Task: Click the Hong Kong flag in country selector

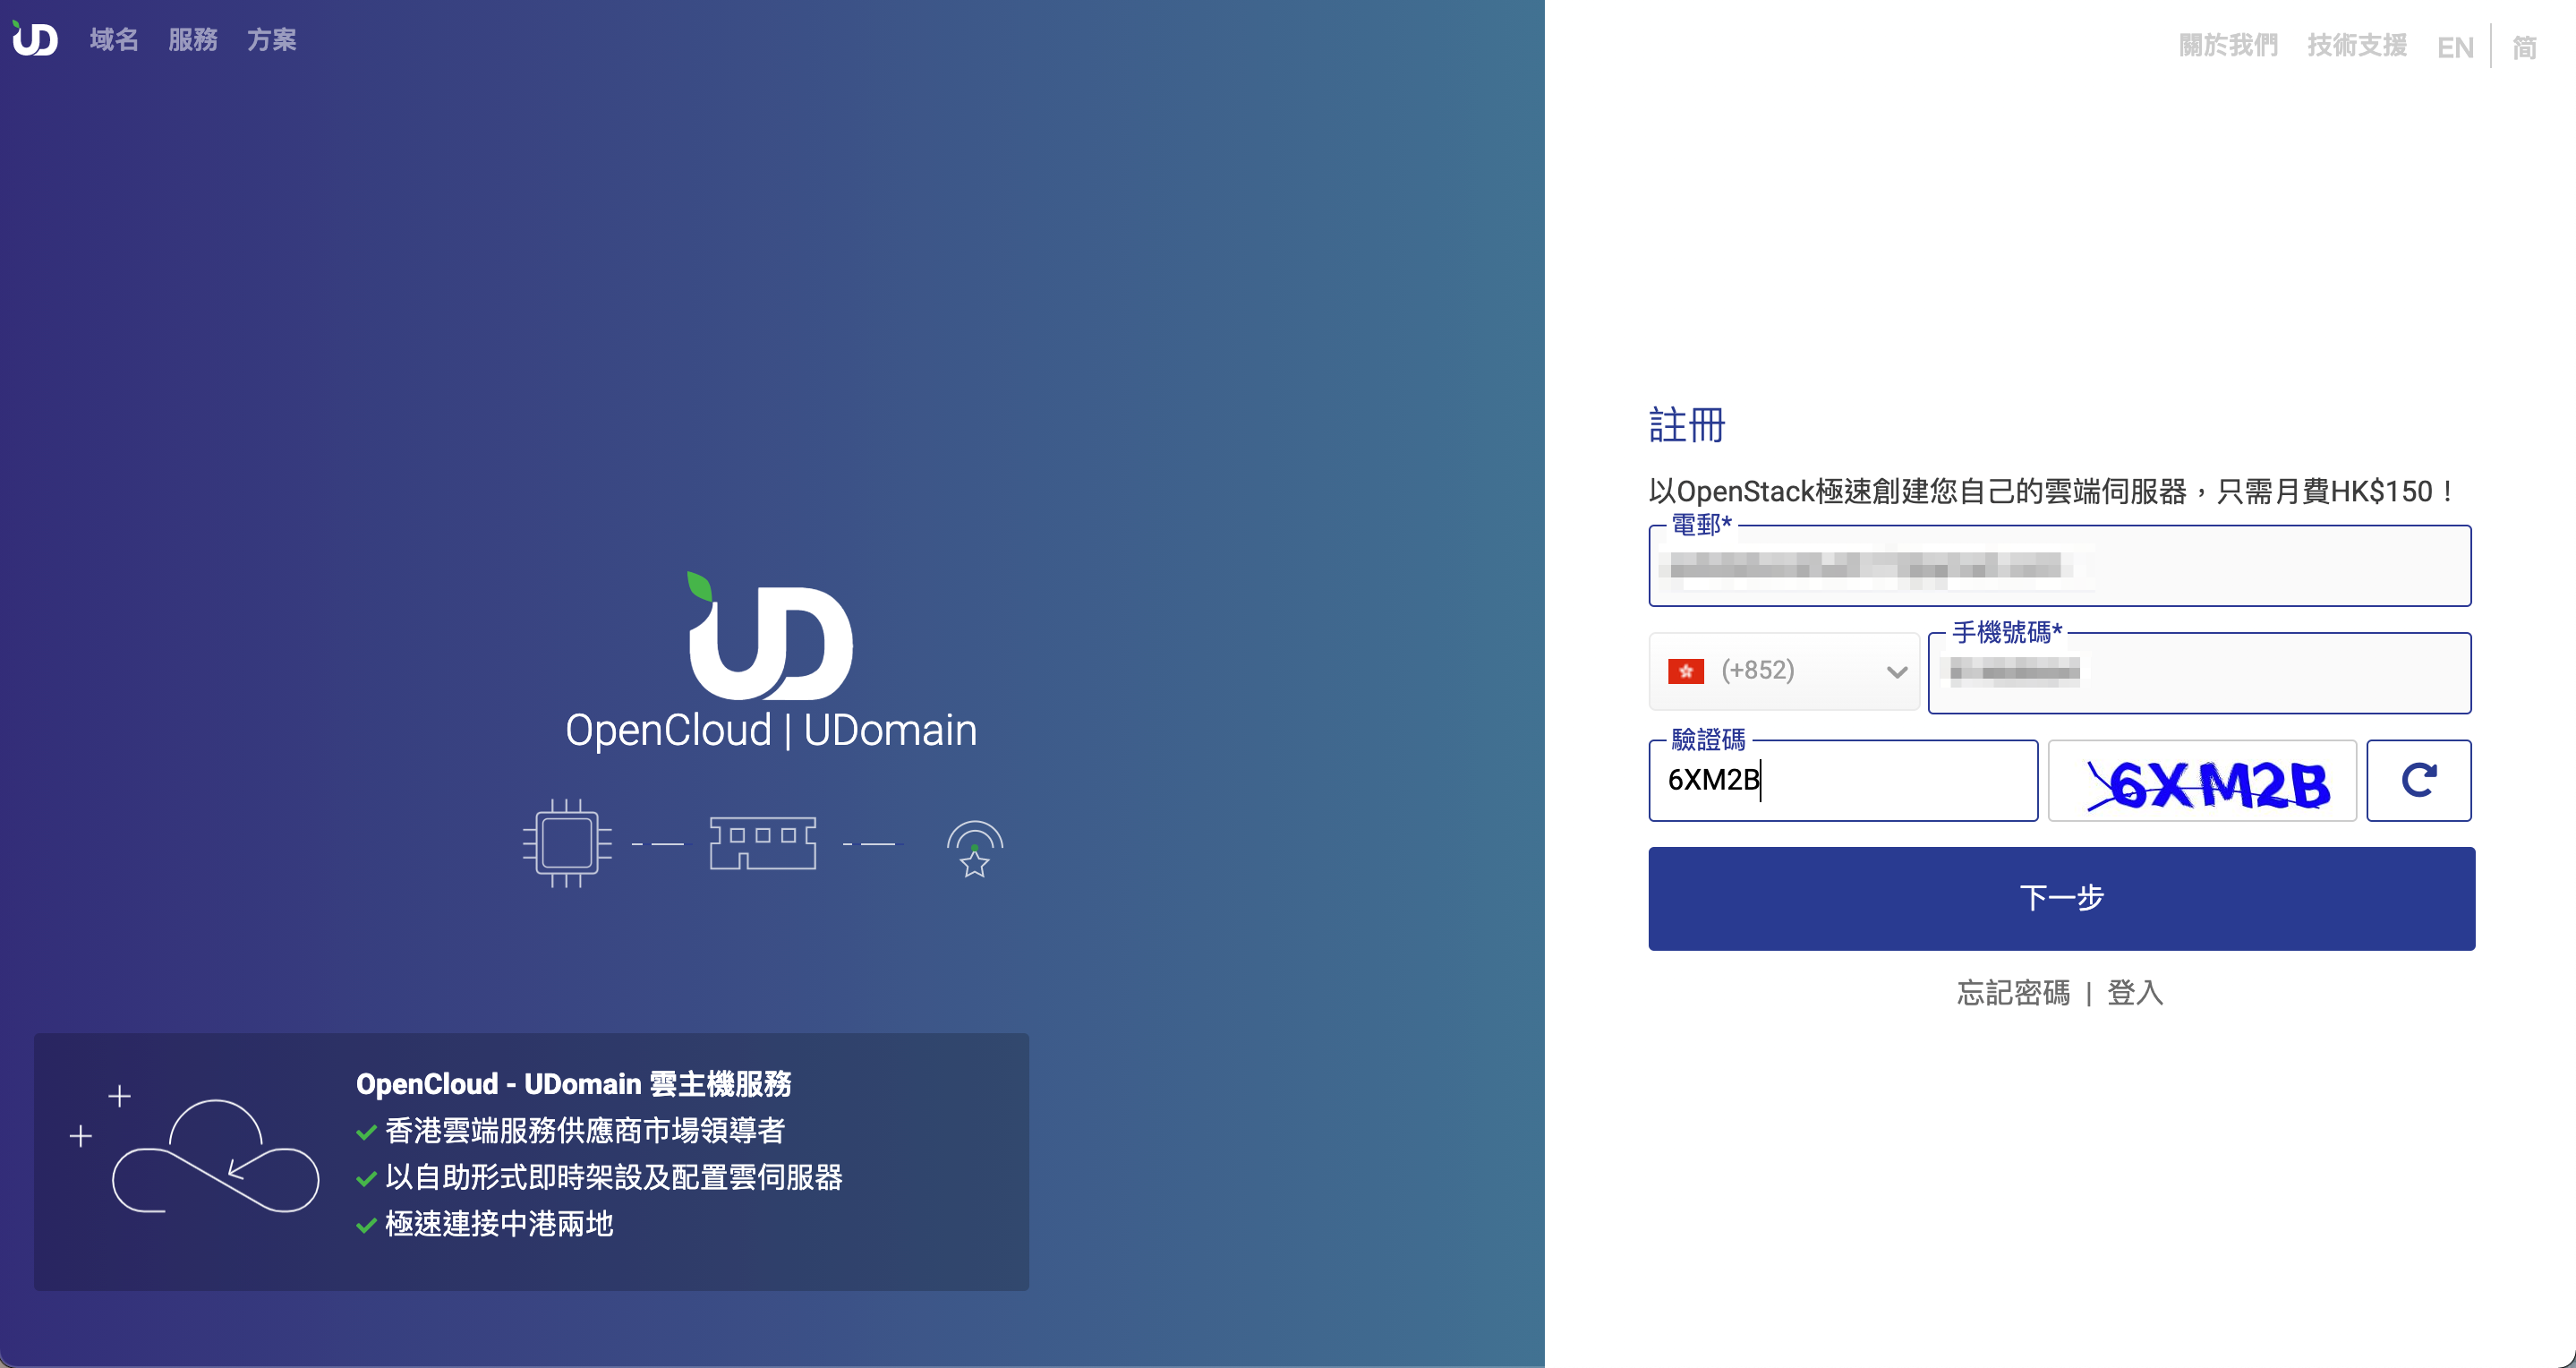Action: pos(1688,671)
